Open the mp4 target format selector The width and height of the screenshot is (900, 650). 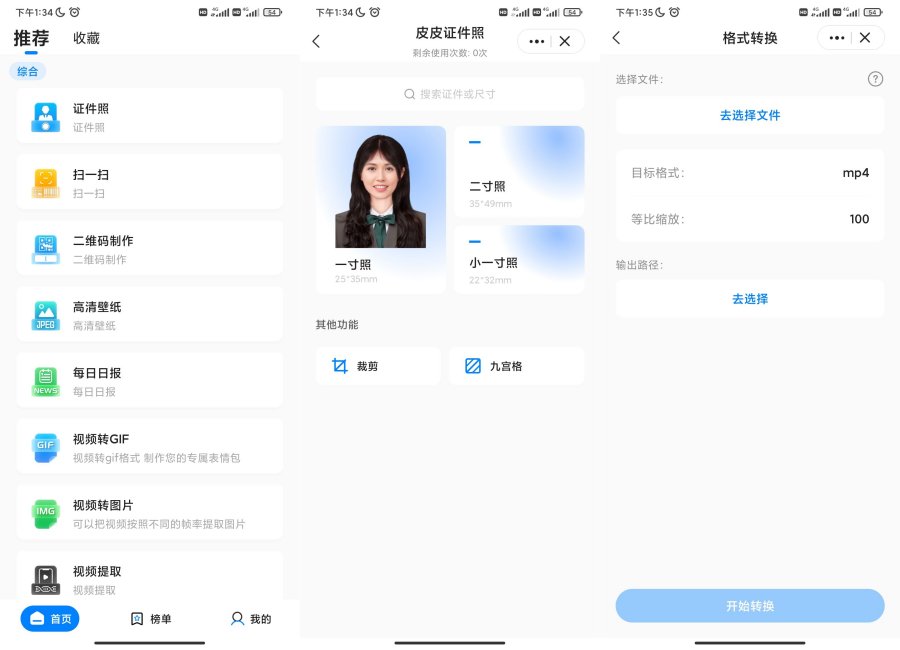855,173
